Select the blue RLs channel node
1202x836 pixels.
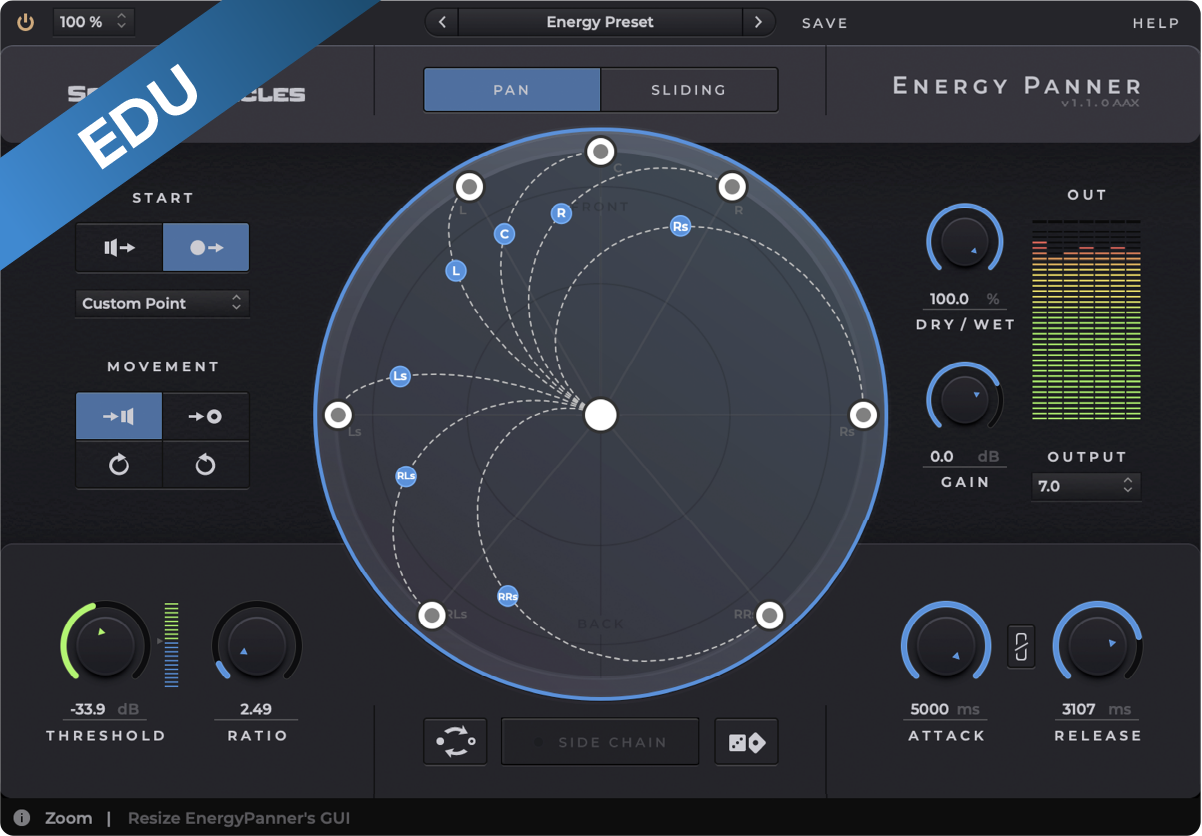pos(406,476)
